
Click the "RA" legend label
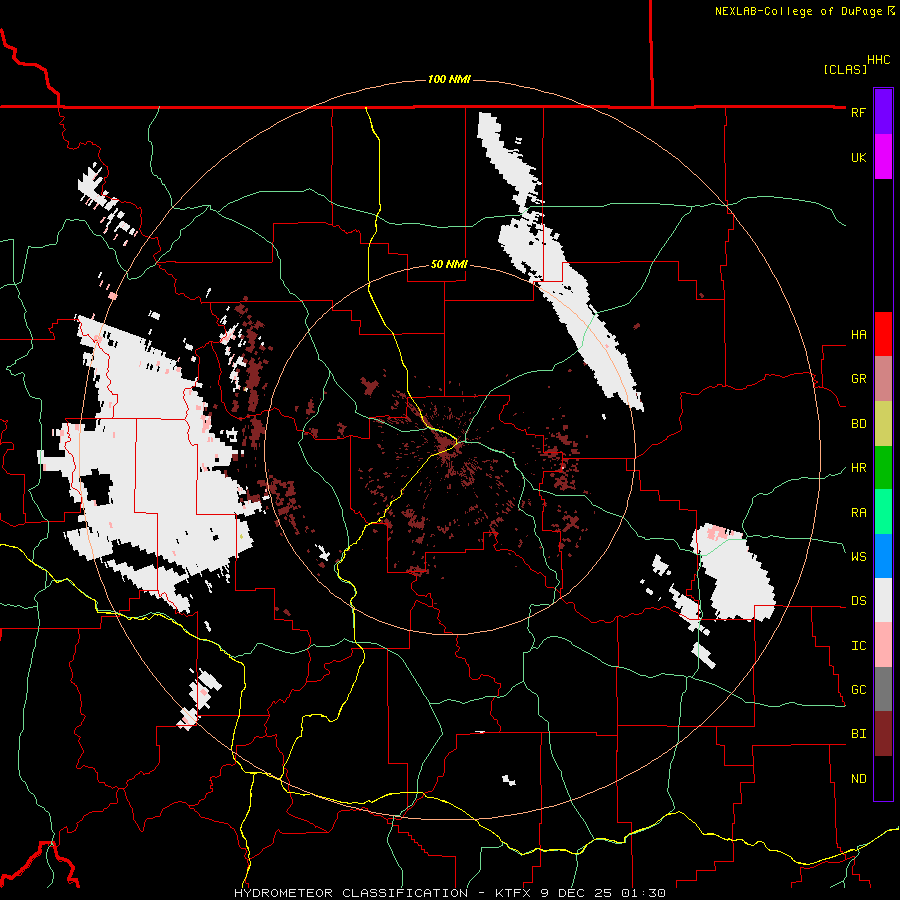(858, 513)
